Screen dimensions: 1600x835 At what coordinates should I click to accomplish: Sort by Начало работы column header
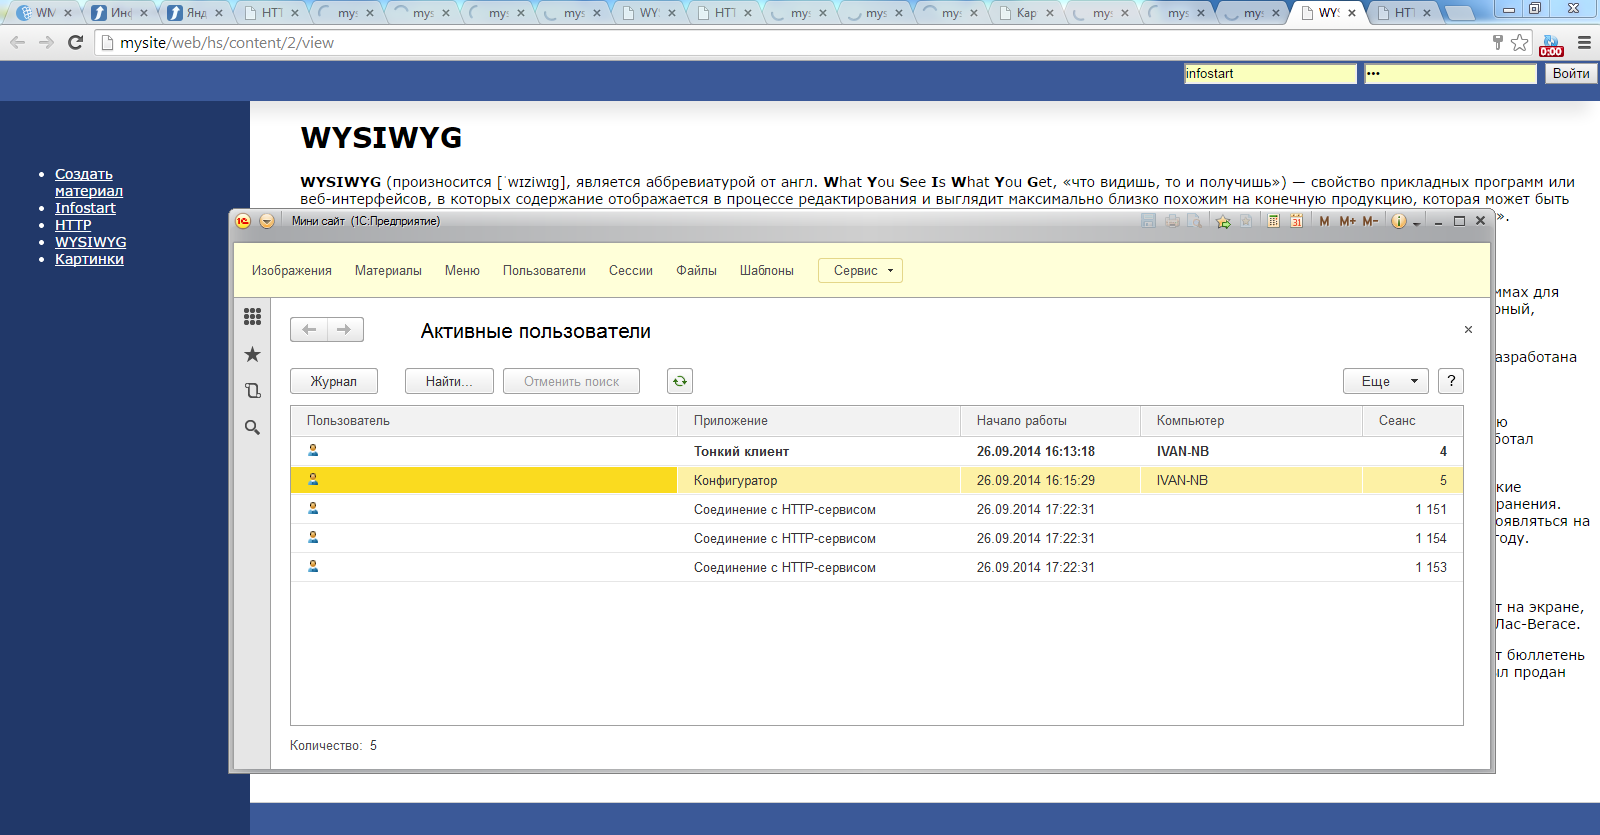(x=1051, y=421)
